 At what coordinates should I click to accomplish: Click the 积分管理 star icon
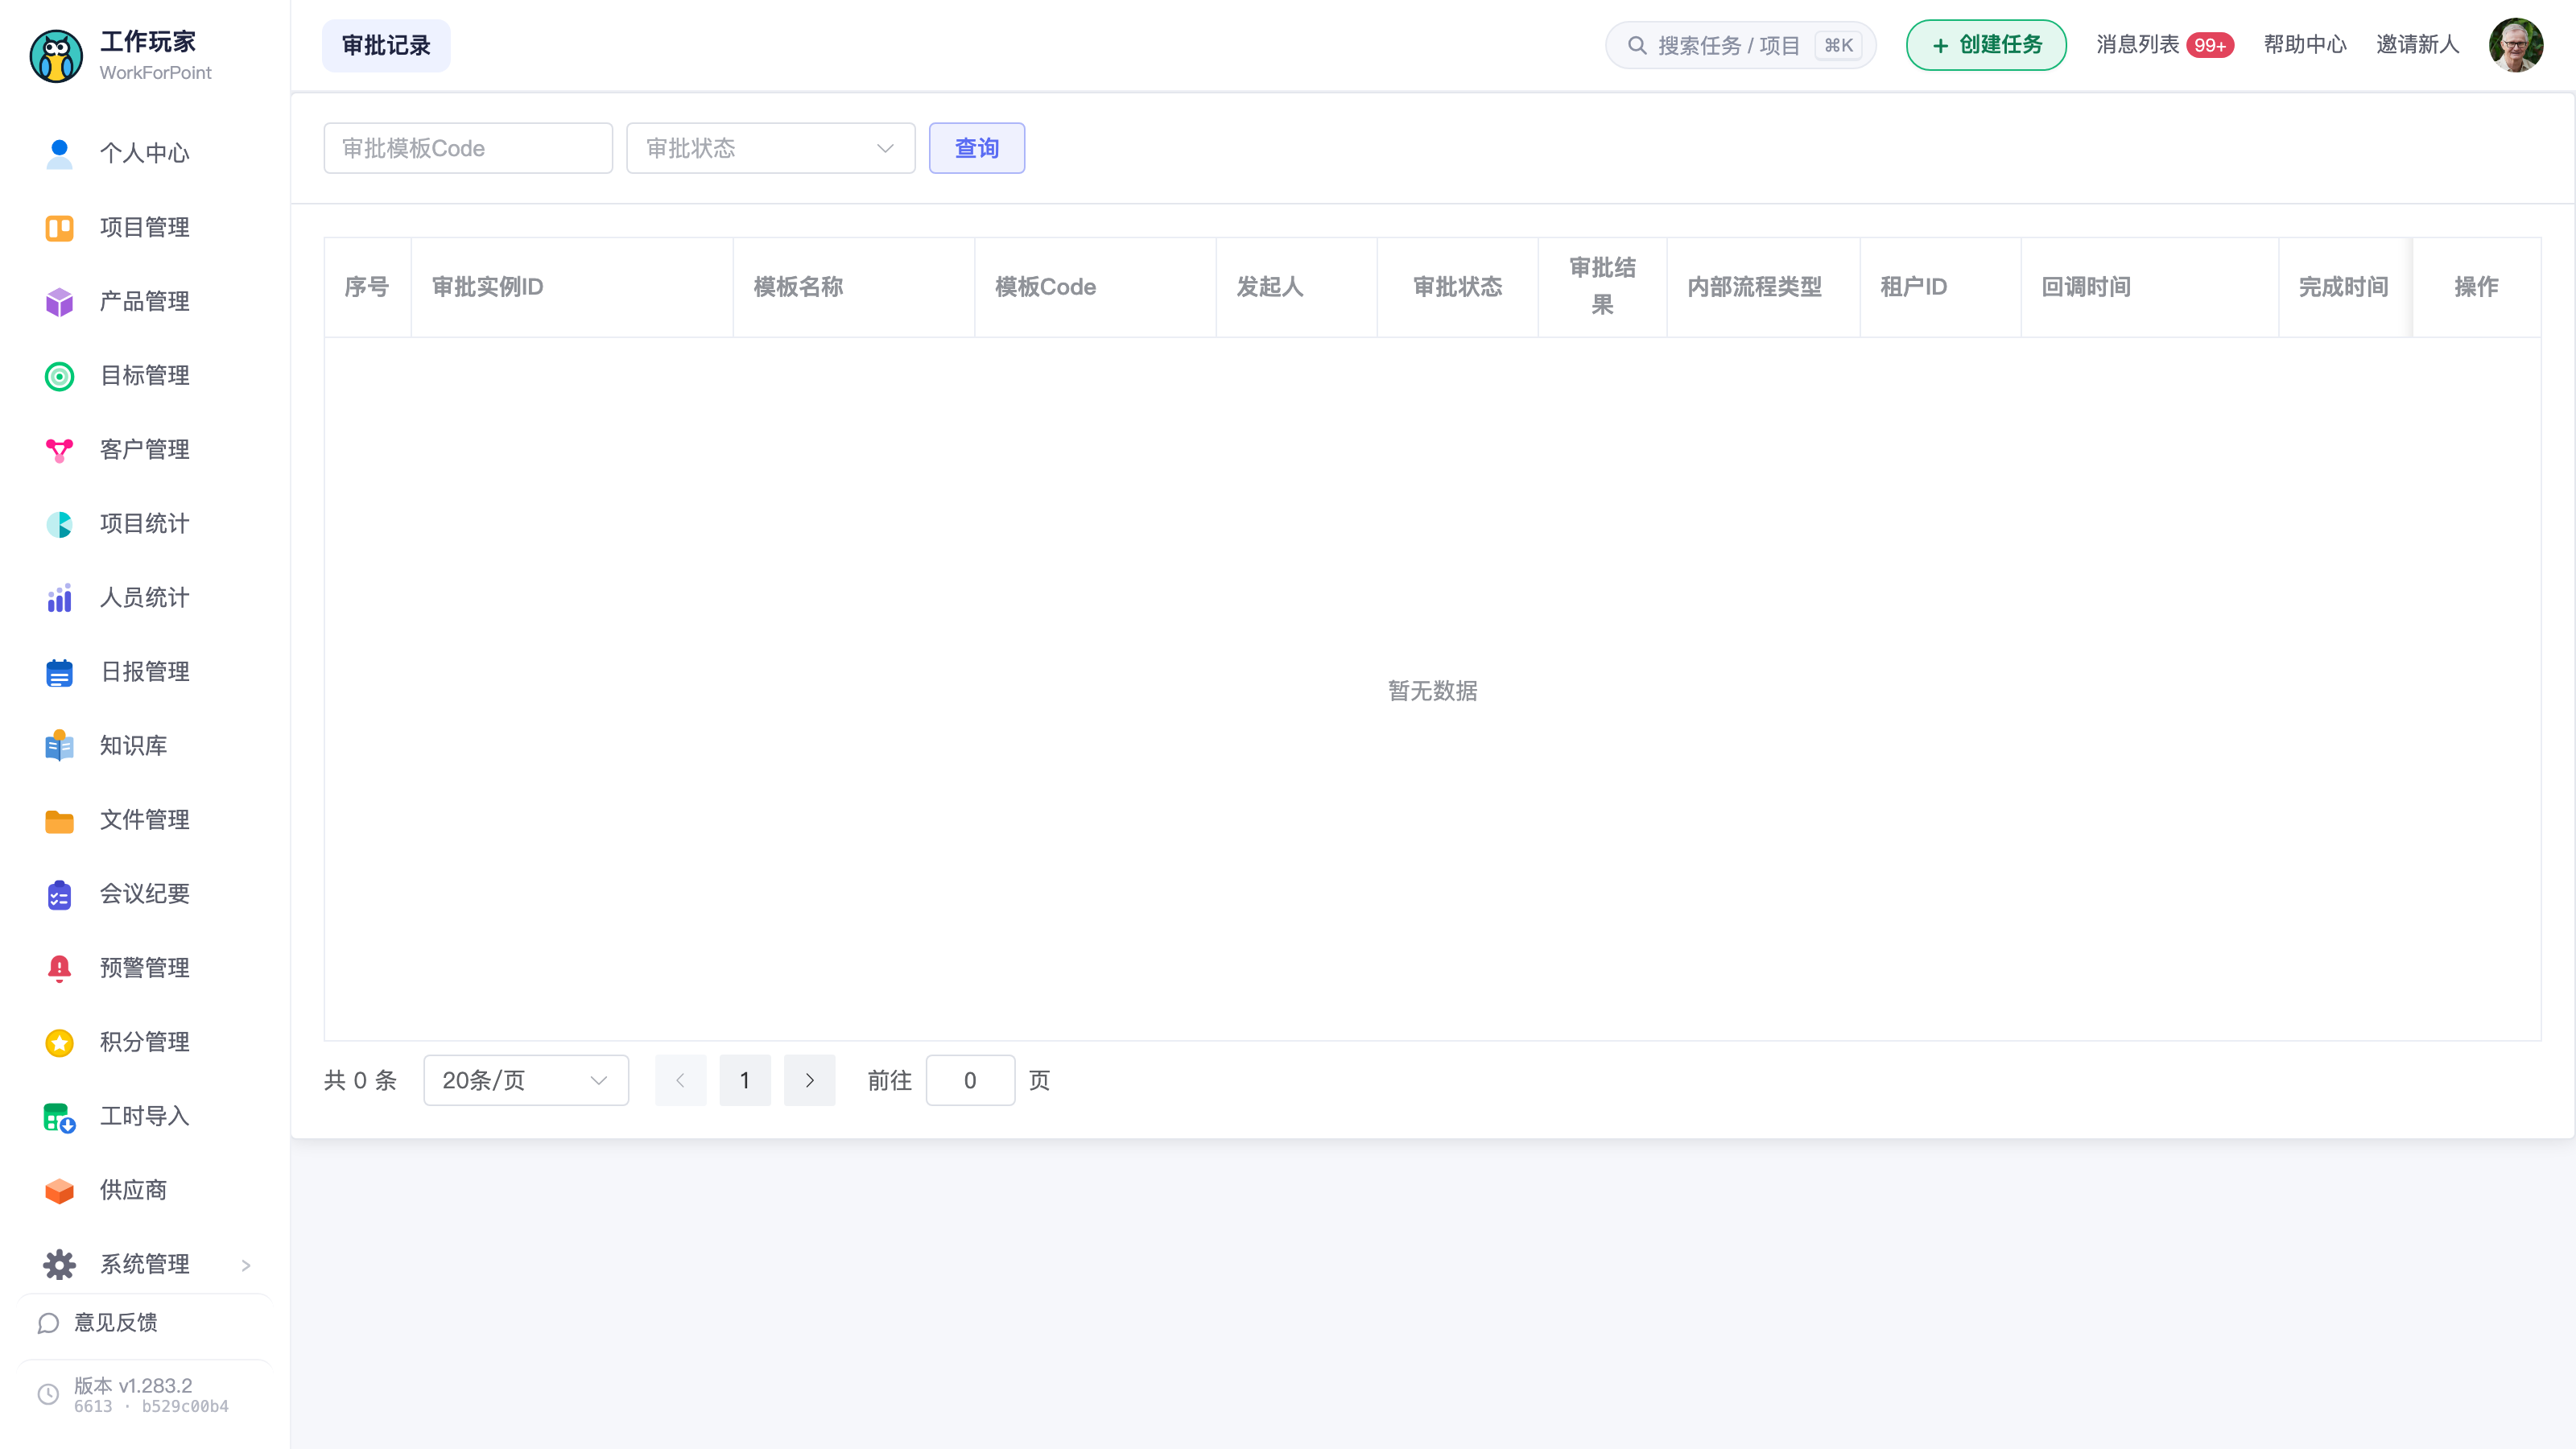pos(59,1042)
